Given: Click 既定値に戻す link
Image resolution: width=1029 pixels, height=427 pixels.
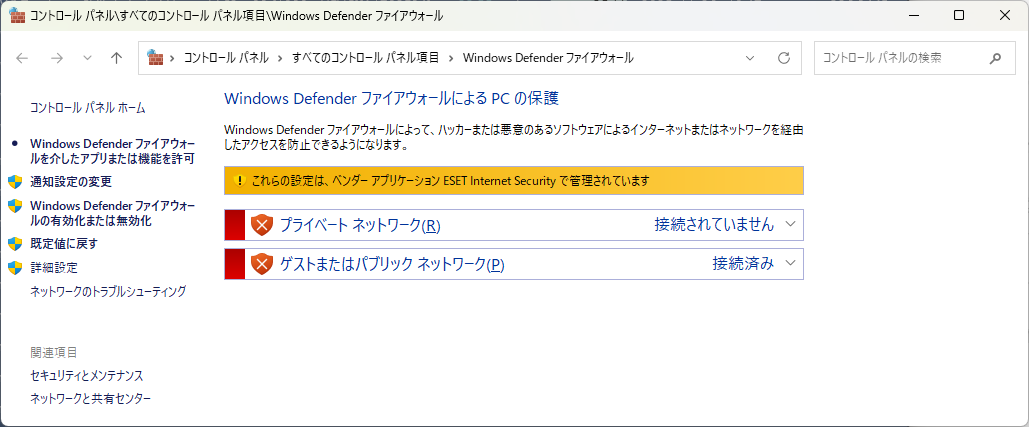Looking at the screenshot, I should (64, 243).
